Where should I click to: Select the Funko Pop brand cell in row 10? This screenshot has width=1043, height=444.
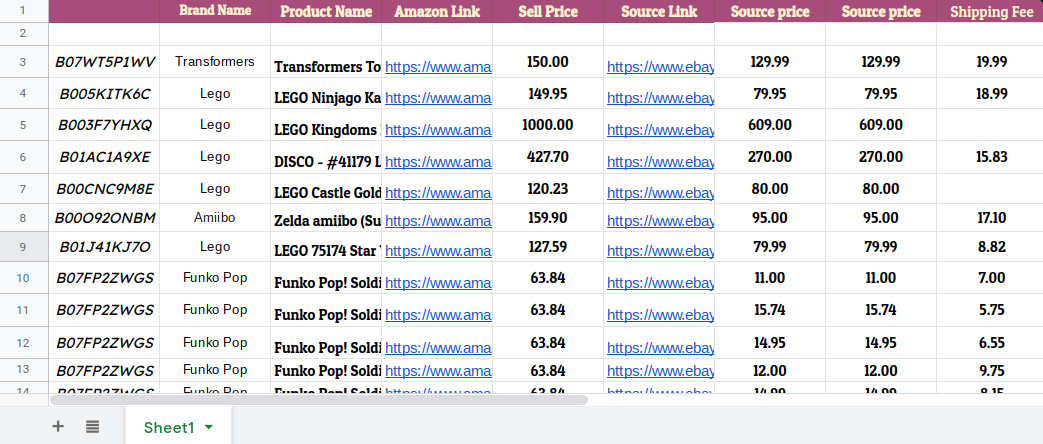pyautogui.click(x=215, y=278)
